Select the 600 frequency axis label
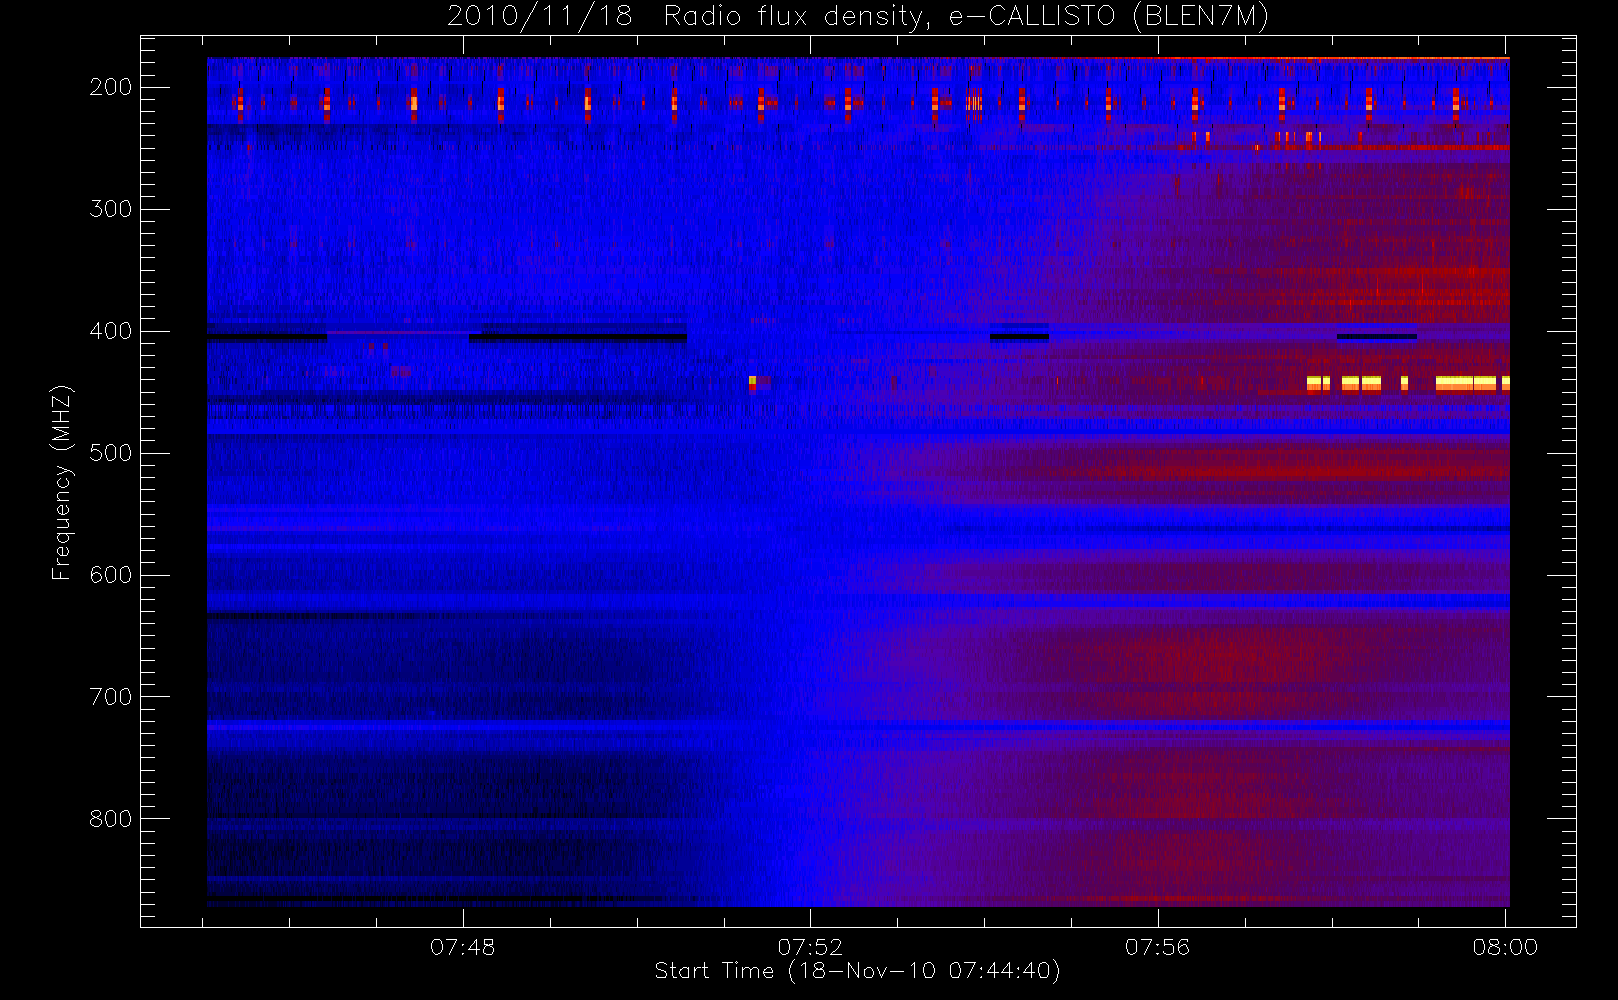 click(x=110, y=575)
